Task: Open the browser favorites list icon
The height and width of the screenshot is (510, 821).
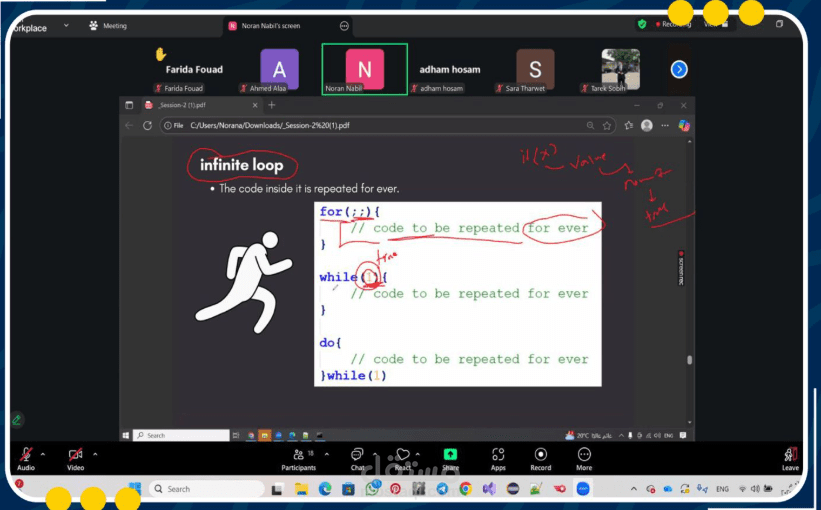Action: 629,126
